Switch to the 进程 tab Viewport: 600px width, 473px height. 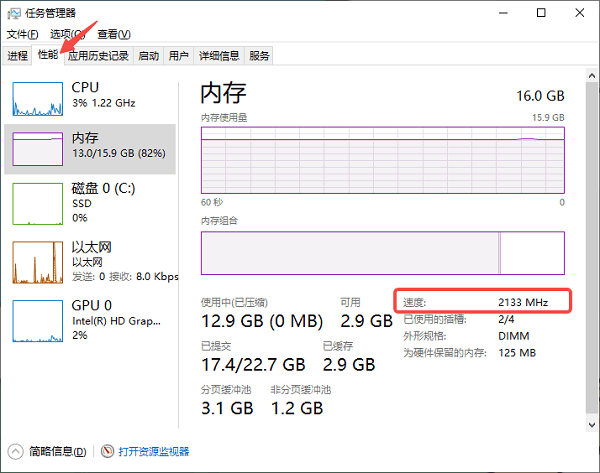pos(17,56)
